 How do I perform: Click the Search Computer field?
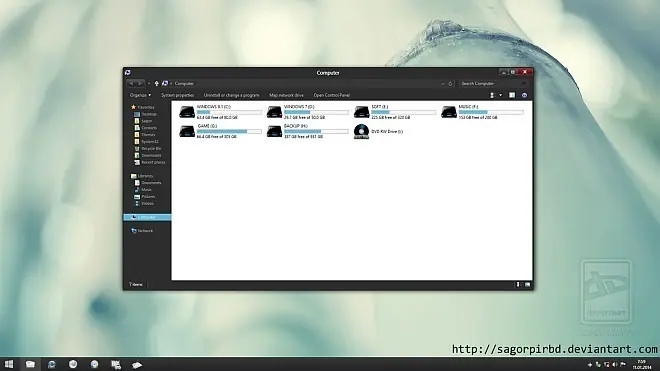click(492, 84)
